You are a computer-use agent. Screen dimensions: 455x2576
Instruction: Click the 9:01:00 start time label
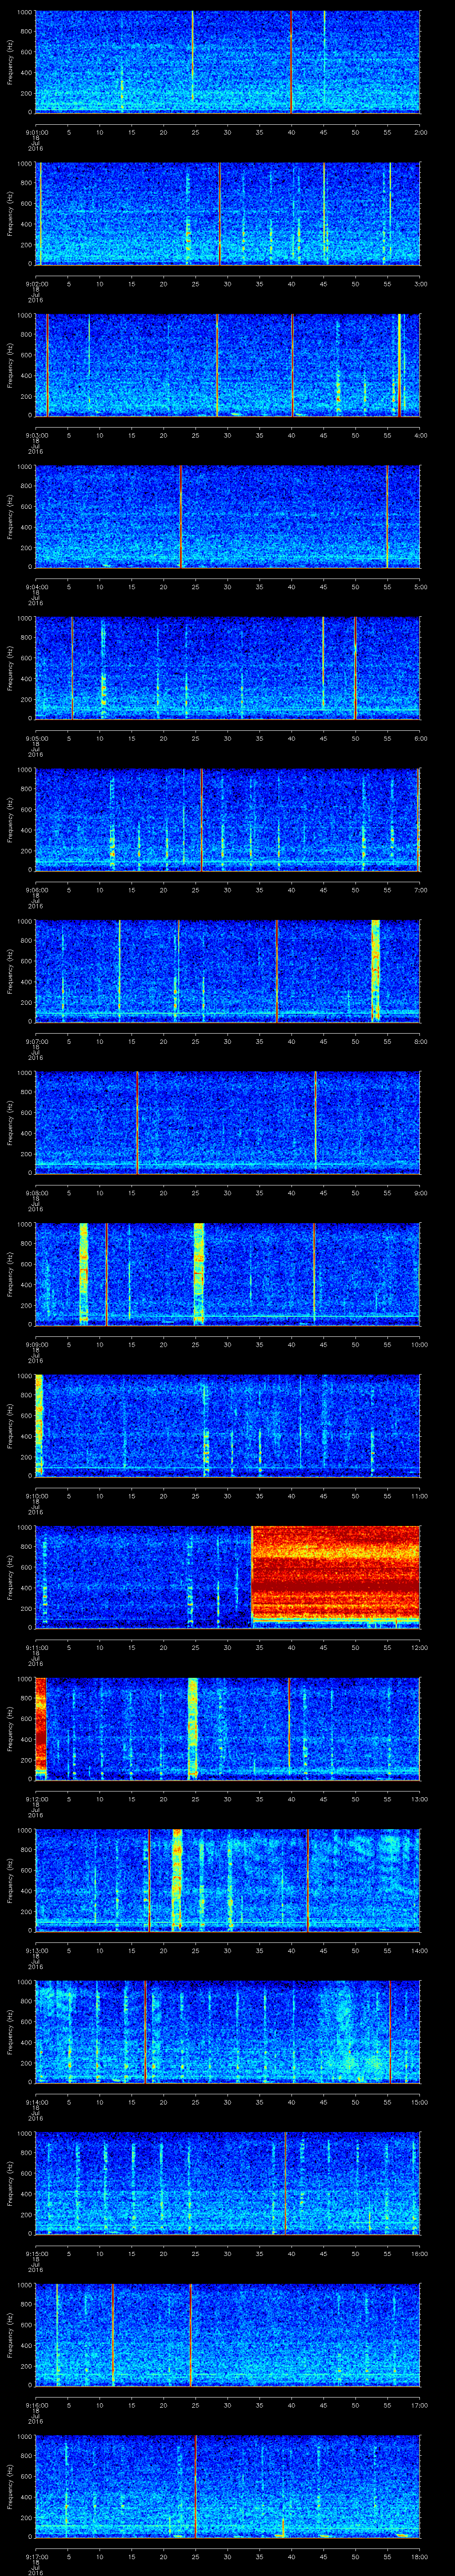(36, 132)
